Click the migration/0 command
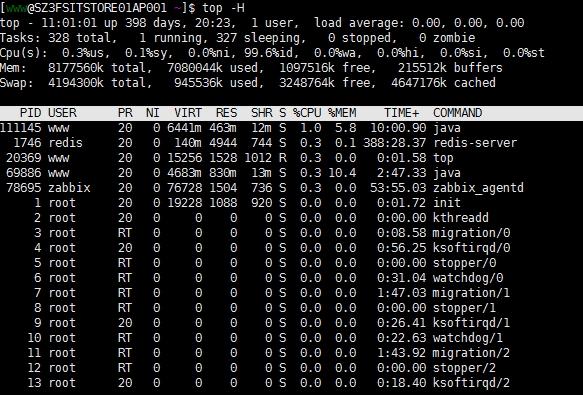Image resolution: width=583 pixels, height=395 pixels. point(471,233)
